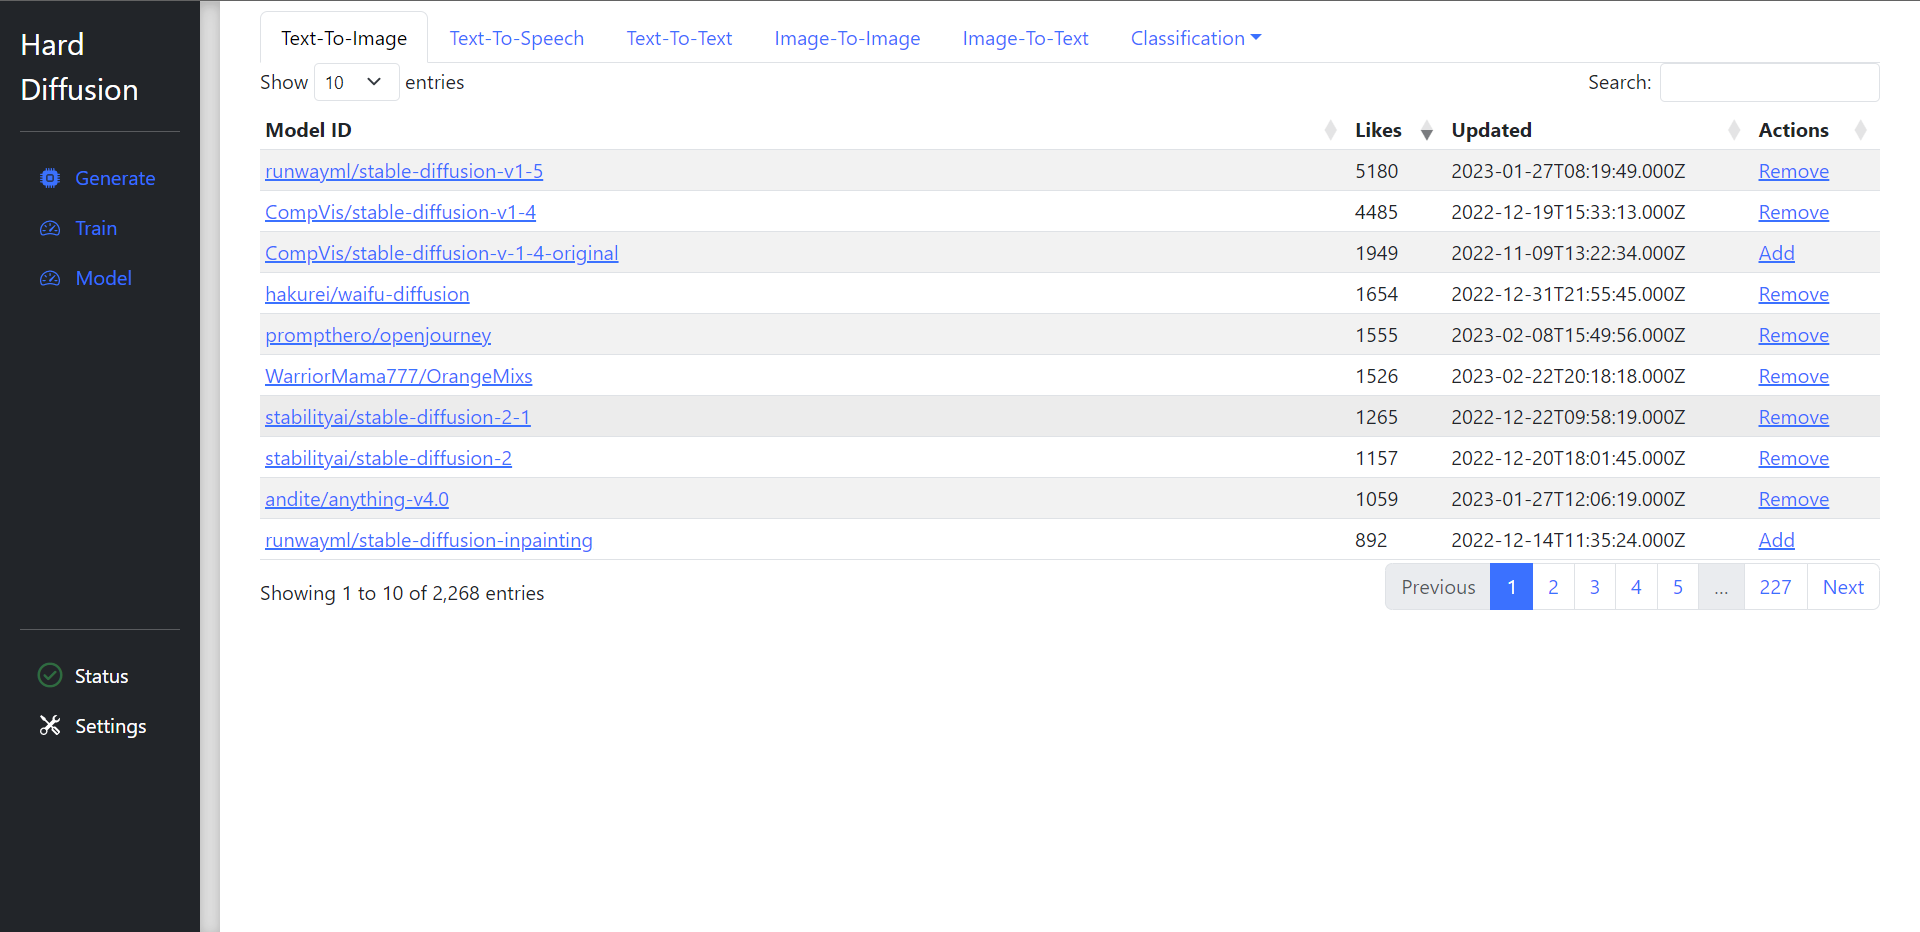Click the Next pagination button
This screenshot has width=1920, height=932.
pyautogui.click(x=1843, y=587)
